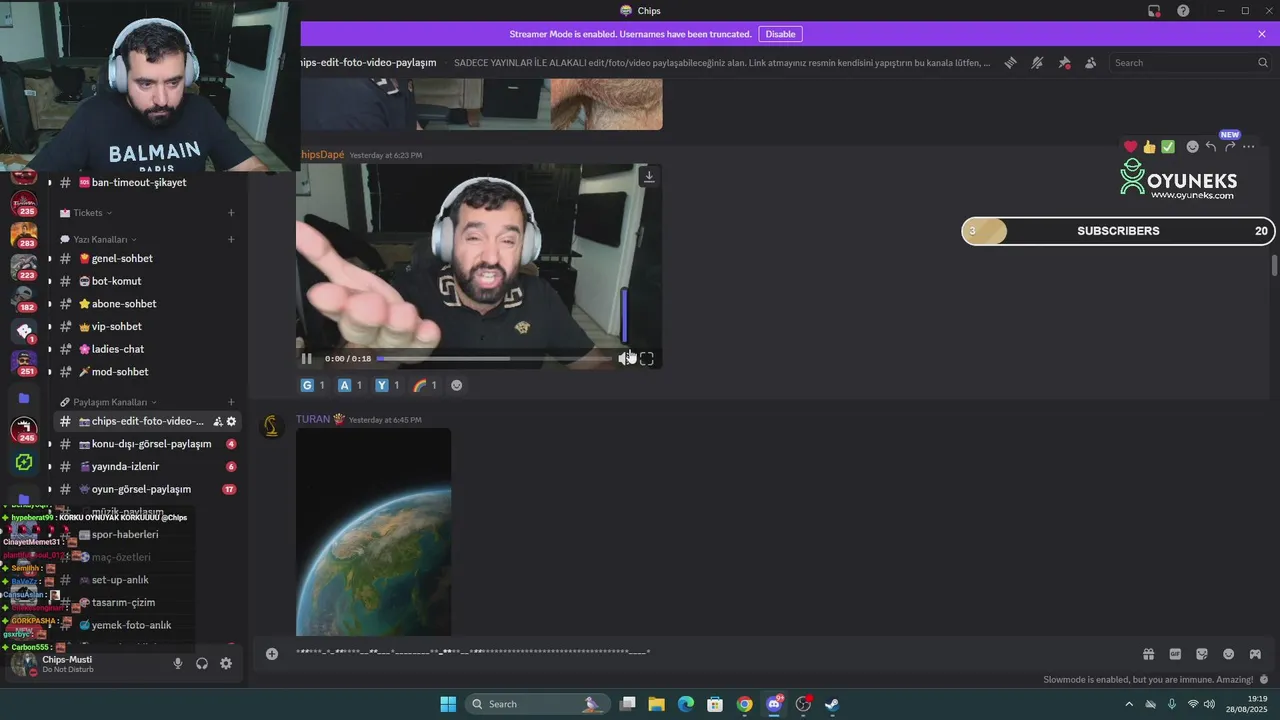The width and height of the screenshot is (1280, 720).
Task: Toggle the A reaction on video message
Action: click(350, 385)
